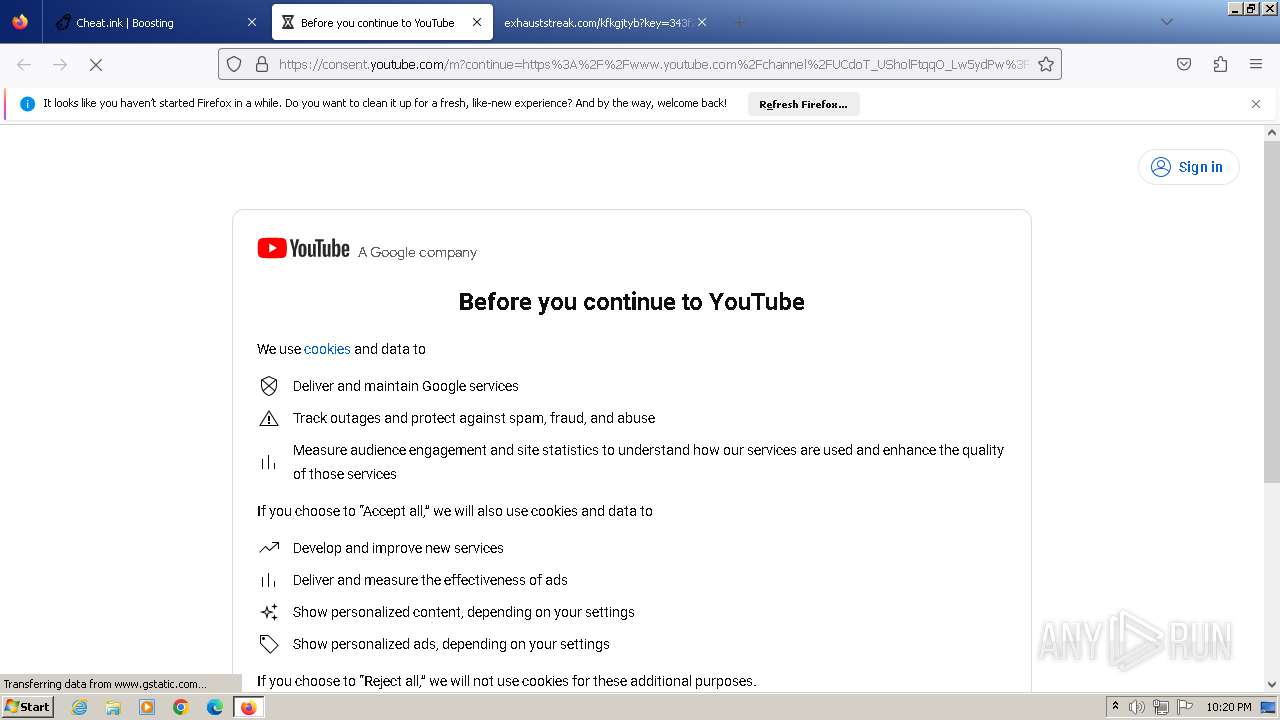
Task: Go forward to next page
Action: (60, 64)
